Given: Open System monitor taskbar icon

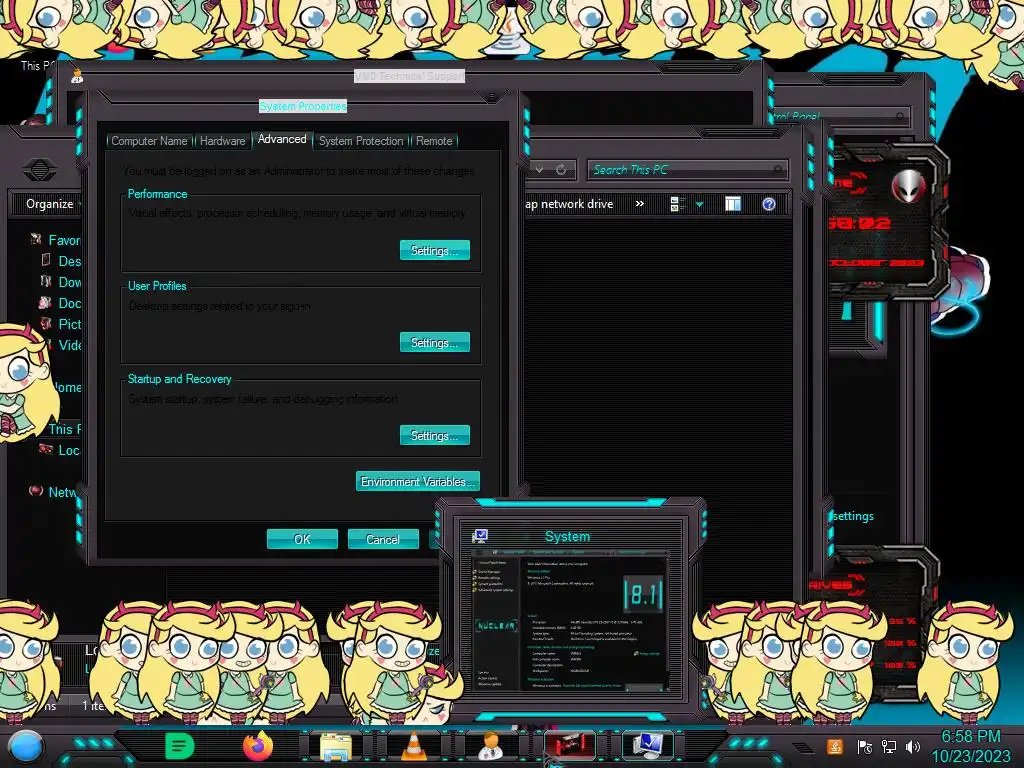Looking at the screenshot, I should click(648, 746).
